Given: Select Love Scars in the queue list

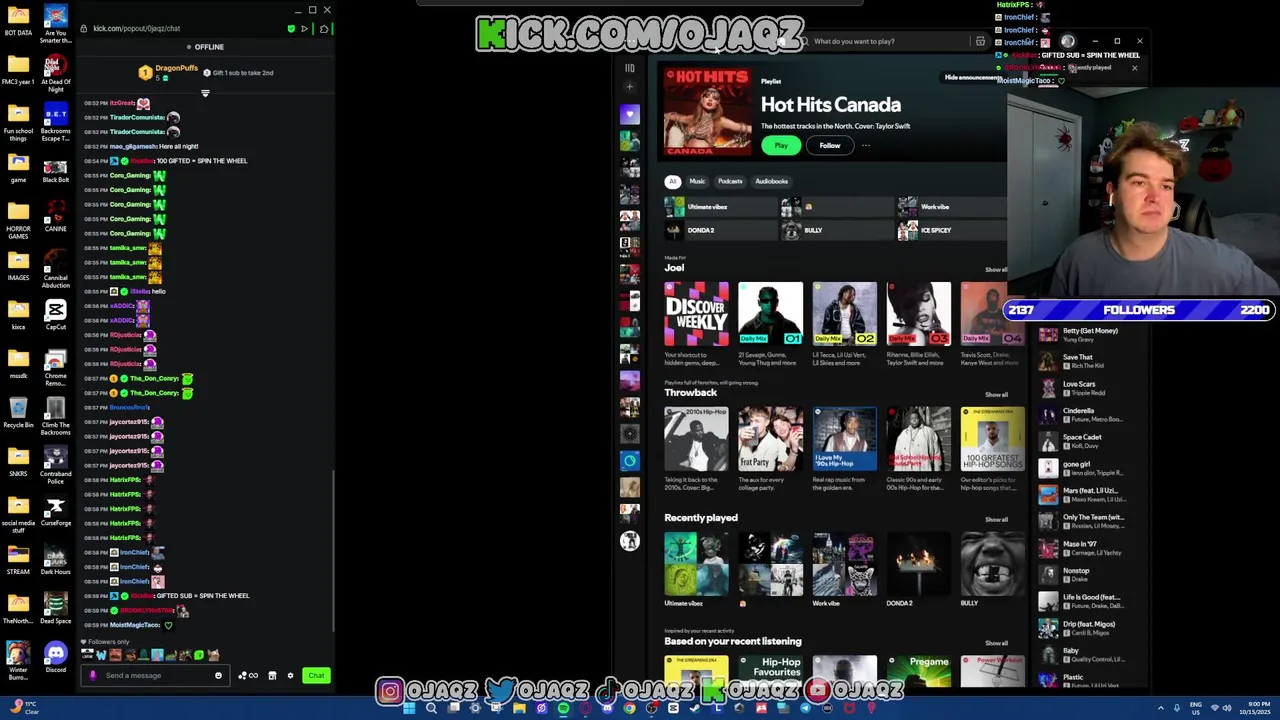Looking at the screenshot, I should point(1090,388).
